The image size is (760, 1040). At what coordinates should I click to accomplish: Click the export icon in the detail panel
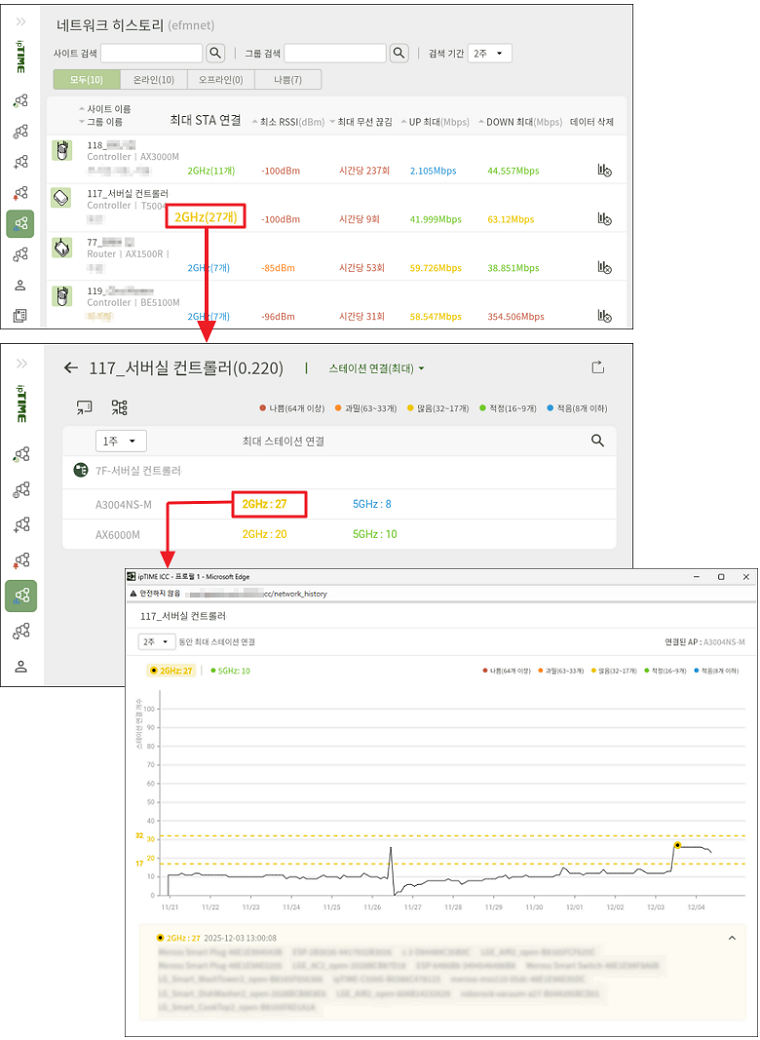point(598,368)
